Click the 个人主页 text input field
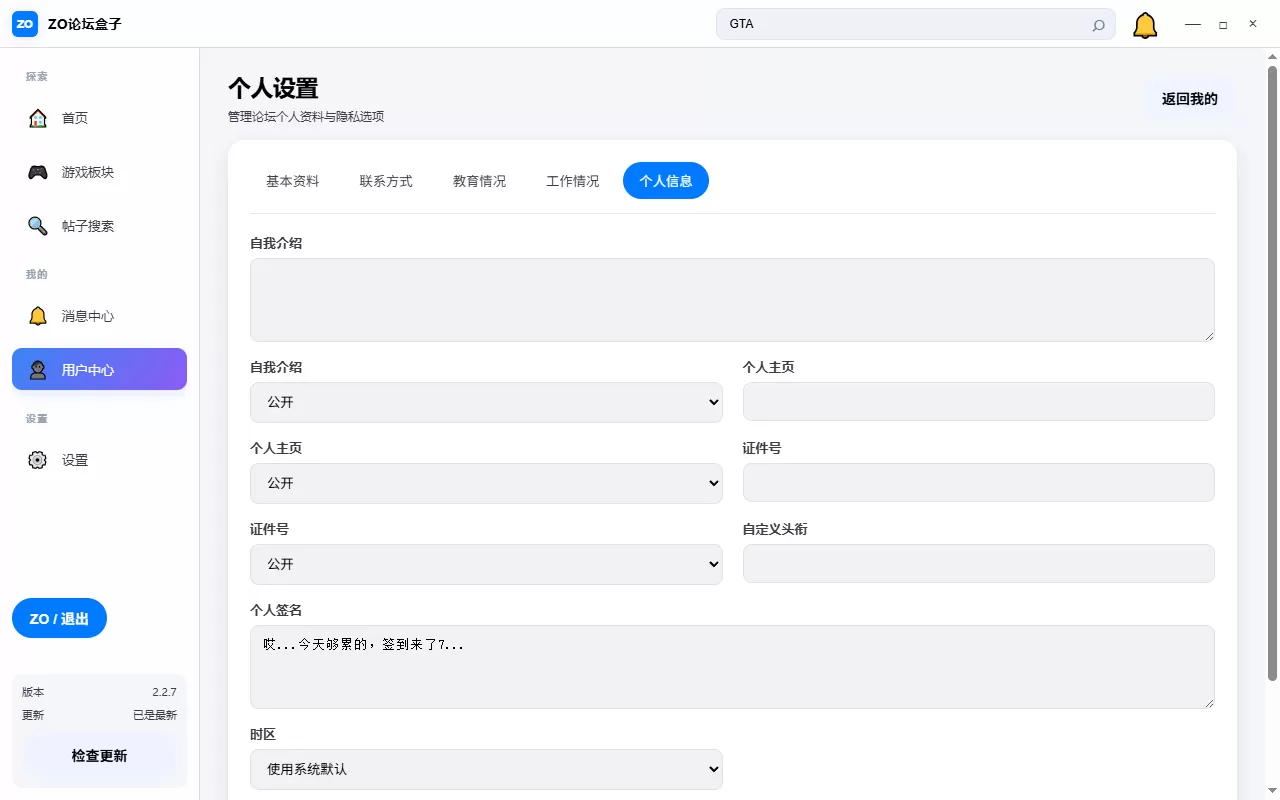The width and height of the screenshot is (1280, 800). pyautogui.click(x=978, y=401)
